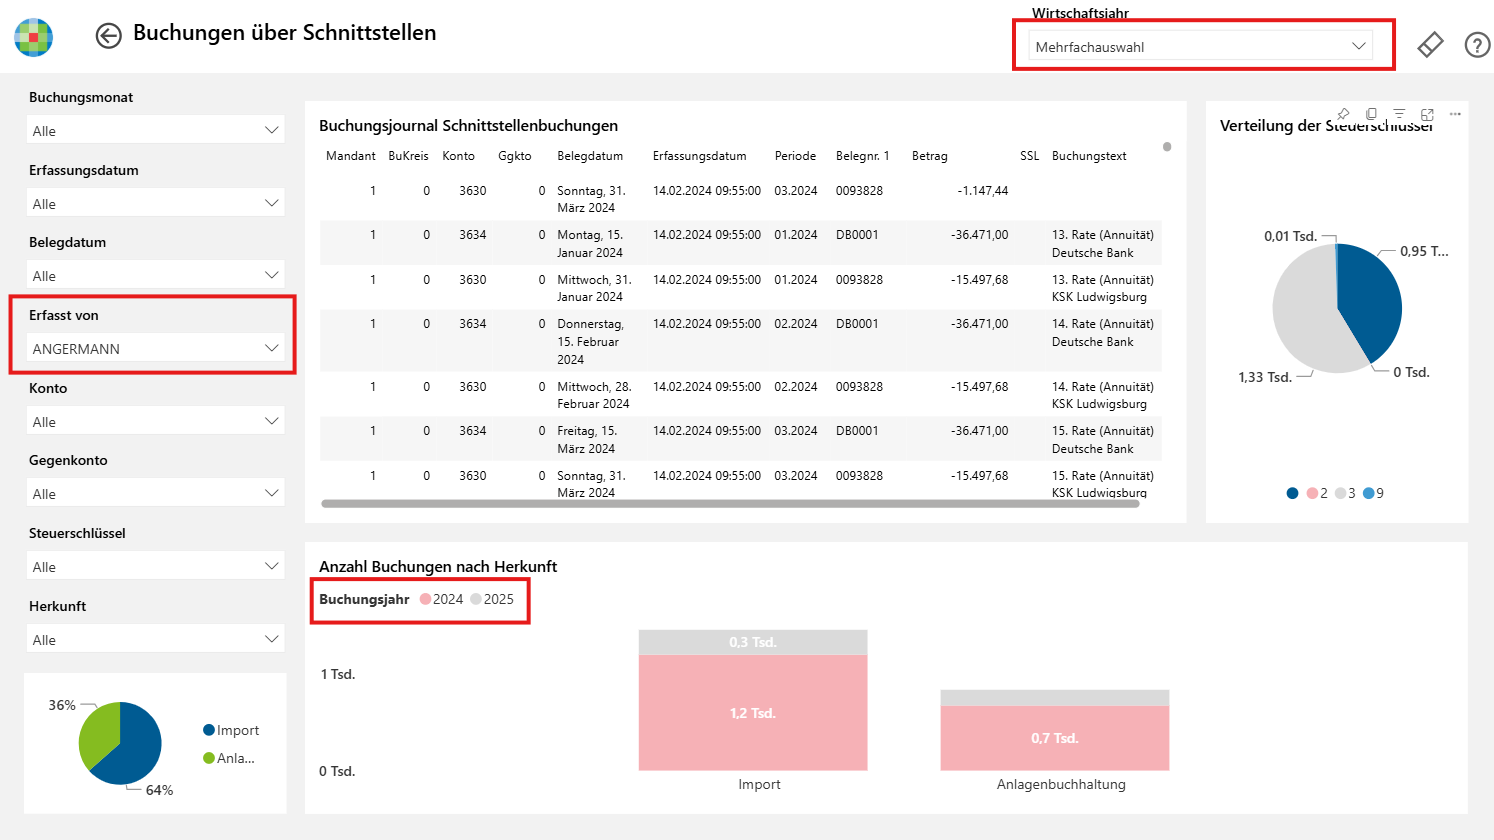This screenshot has height=840, width=1494.
Task: Open Steuerschlüssel chart in focus mode
Action: coord(1427,114)
